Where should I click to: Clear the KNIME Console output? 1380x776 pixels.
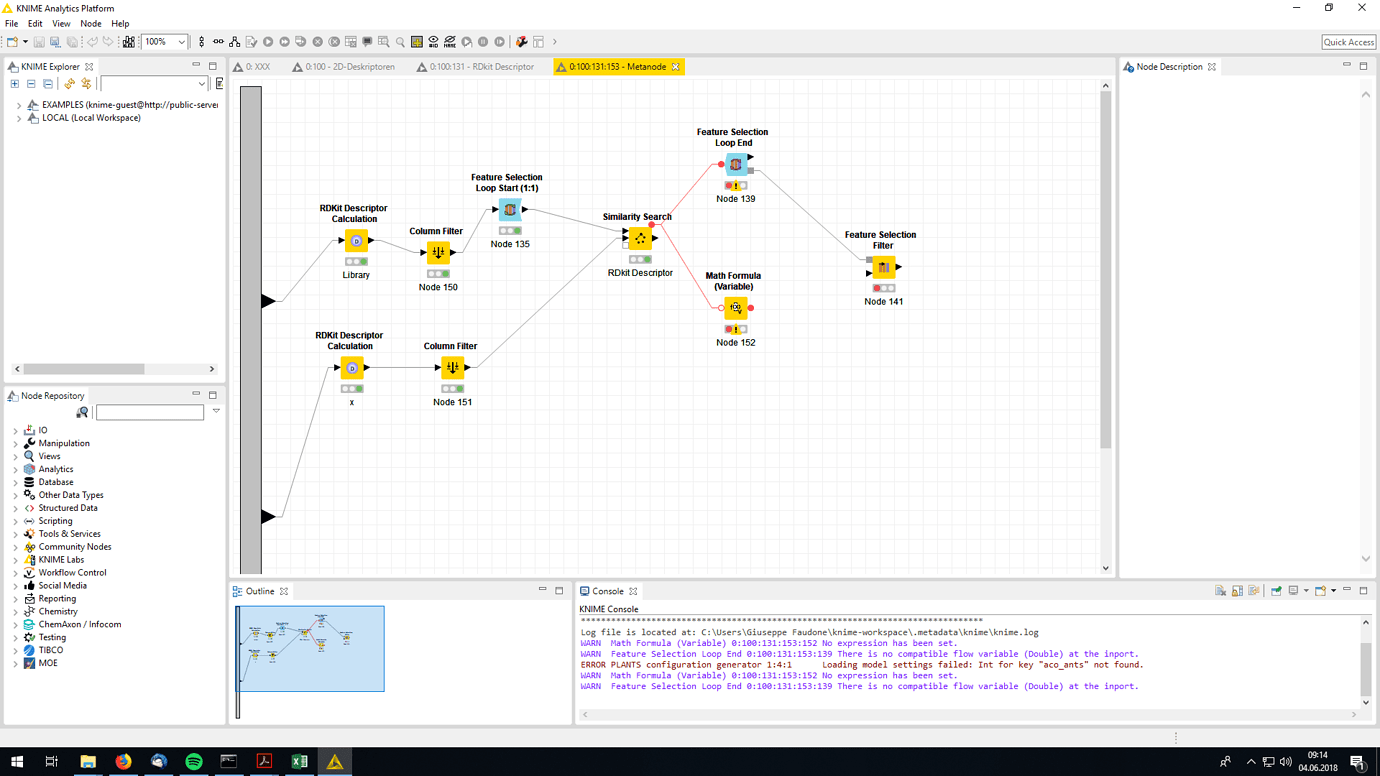point(1220,590)
